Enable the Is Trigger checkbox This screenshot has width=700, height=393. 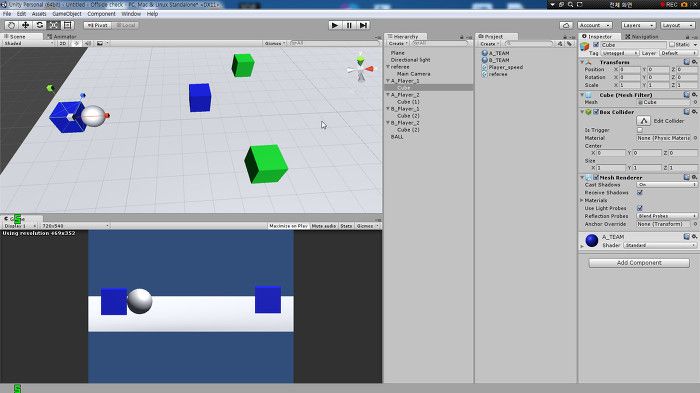640,130
